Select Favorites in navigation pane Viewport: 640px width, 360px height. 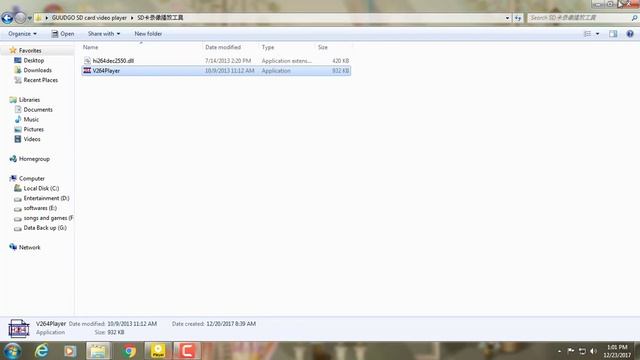tap(30, 51)
